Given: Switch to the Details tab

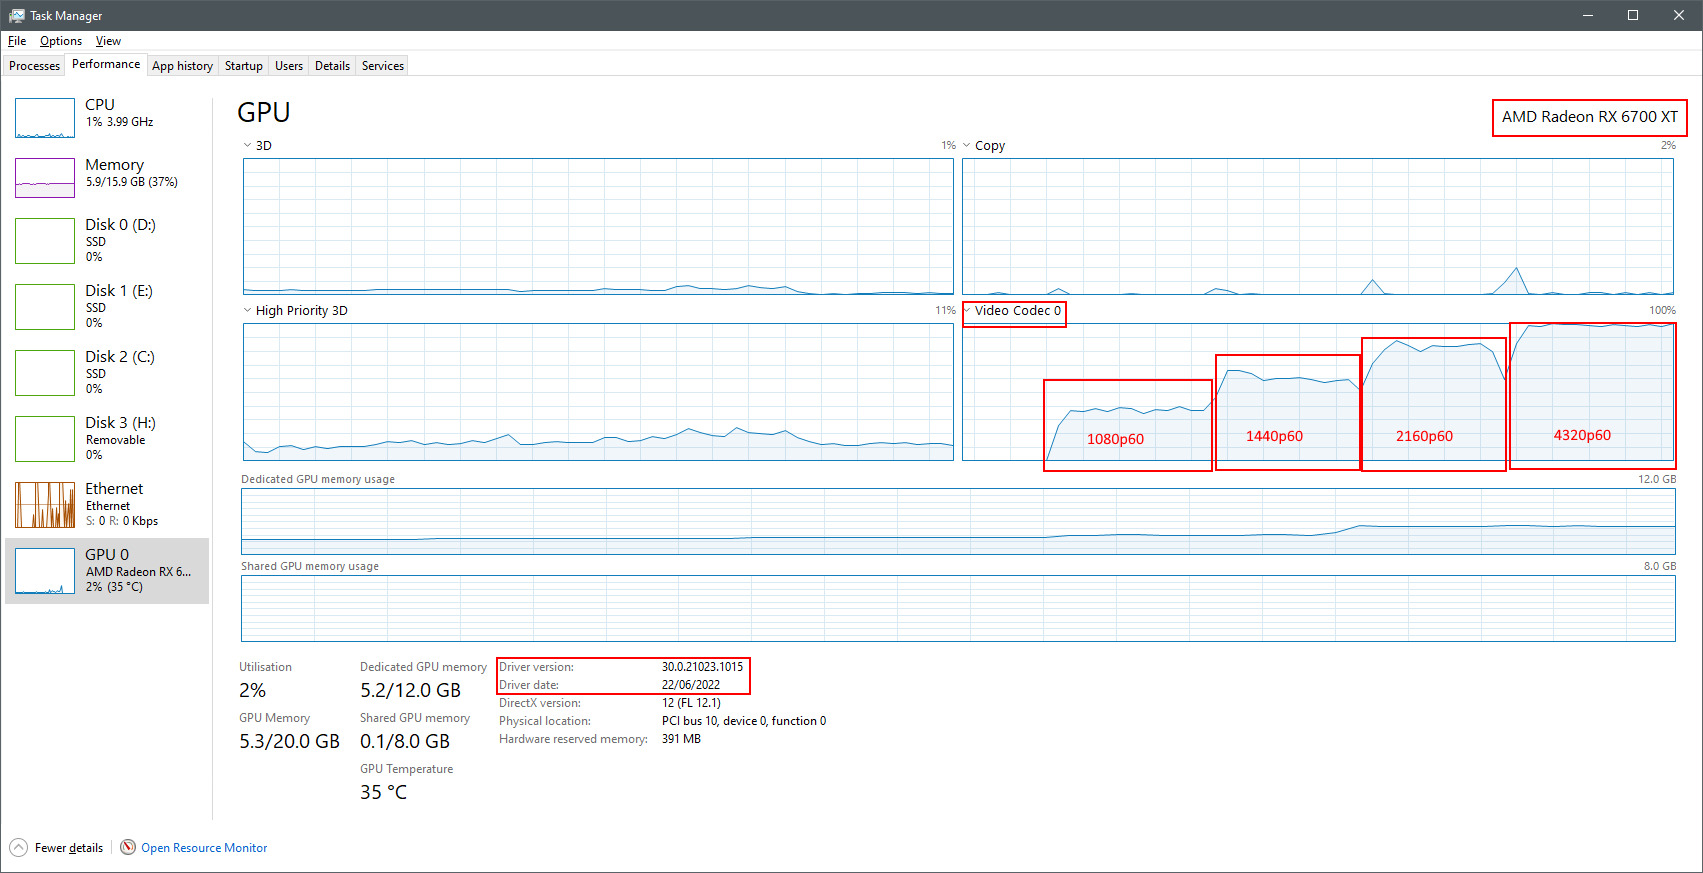Looking at the screenshot, I should pyautogui.click(x=332, y=66).
